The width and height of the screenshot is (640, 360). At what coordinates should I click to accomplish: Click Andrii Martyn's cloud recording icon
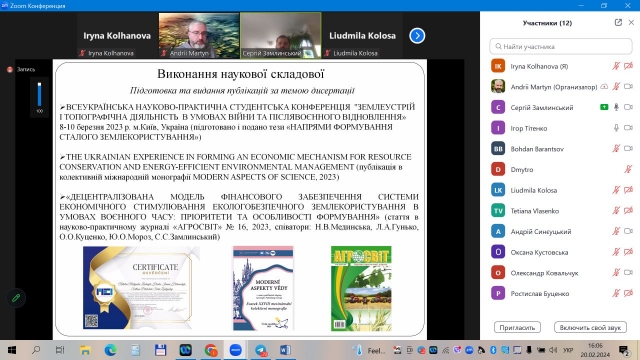604,87
